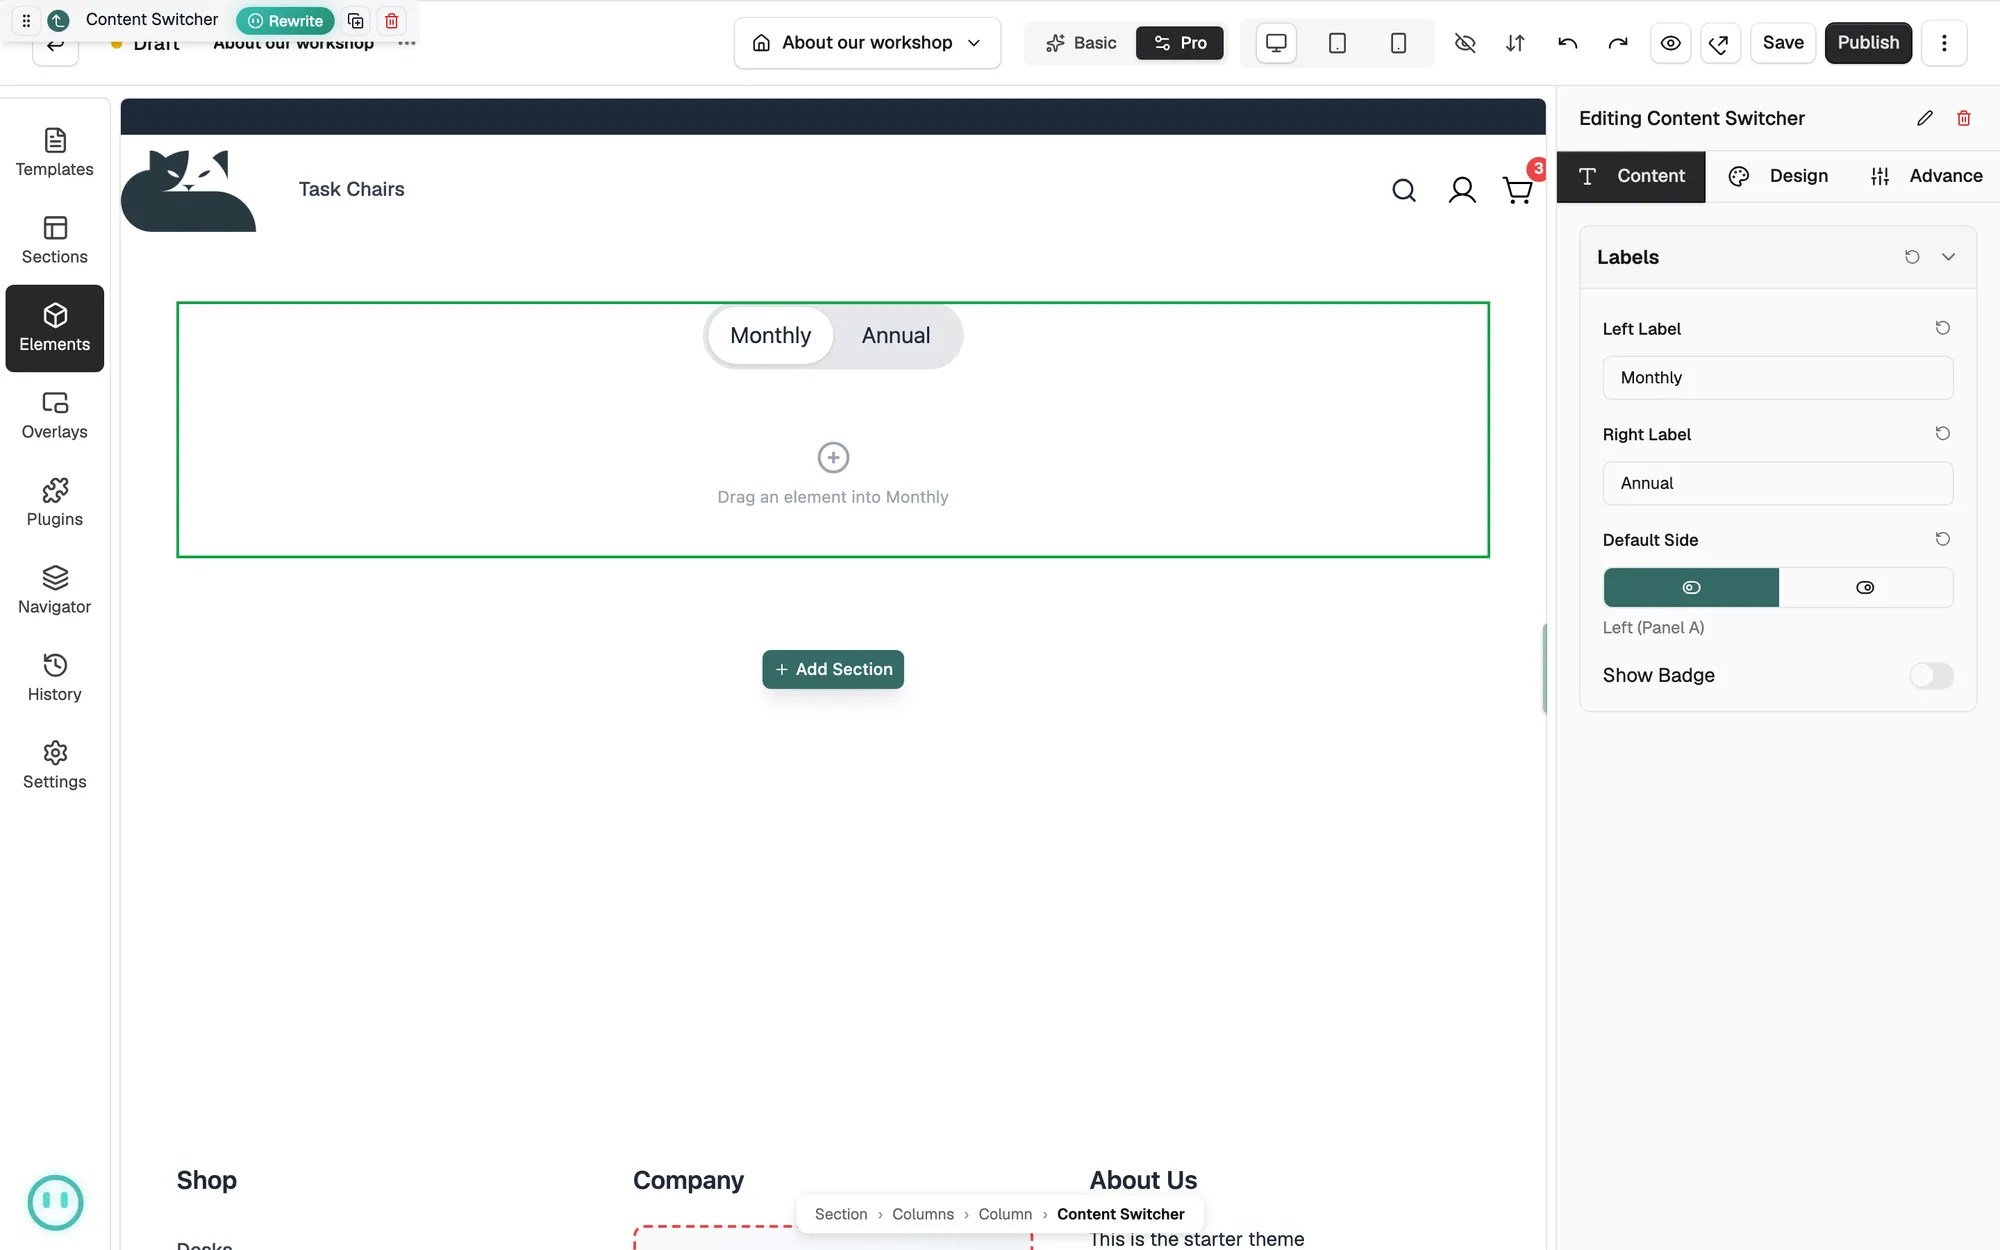This screenshot has height=1250, width=2000.
Task: Select the Advance tab
Action: point(1926,177)
